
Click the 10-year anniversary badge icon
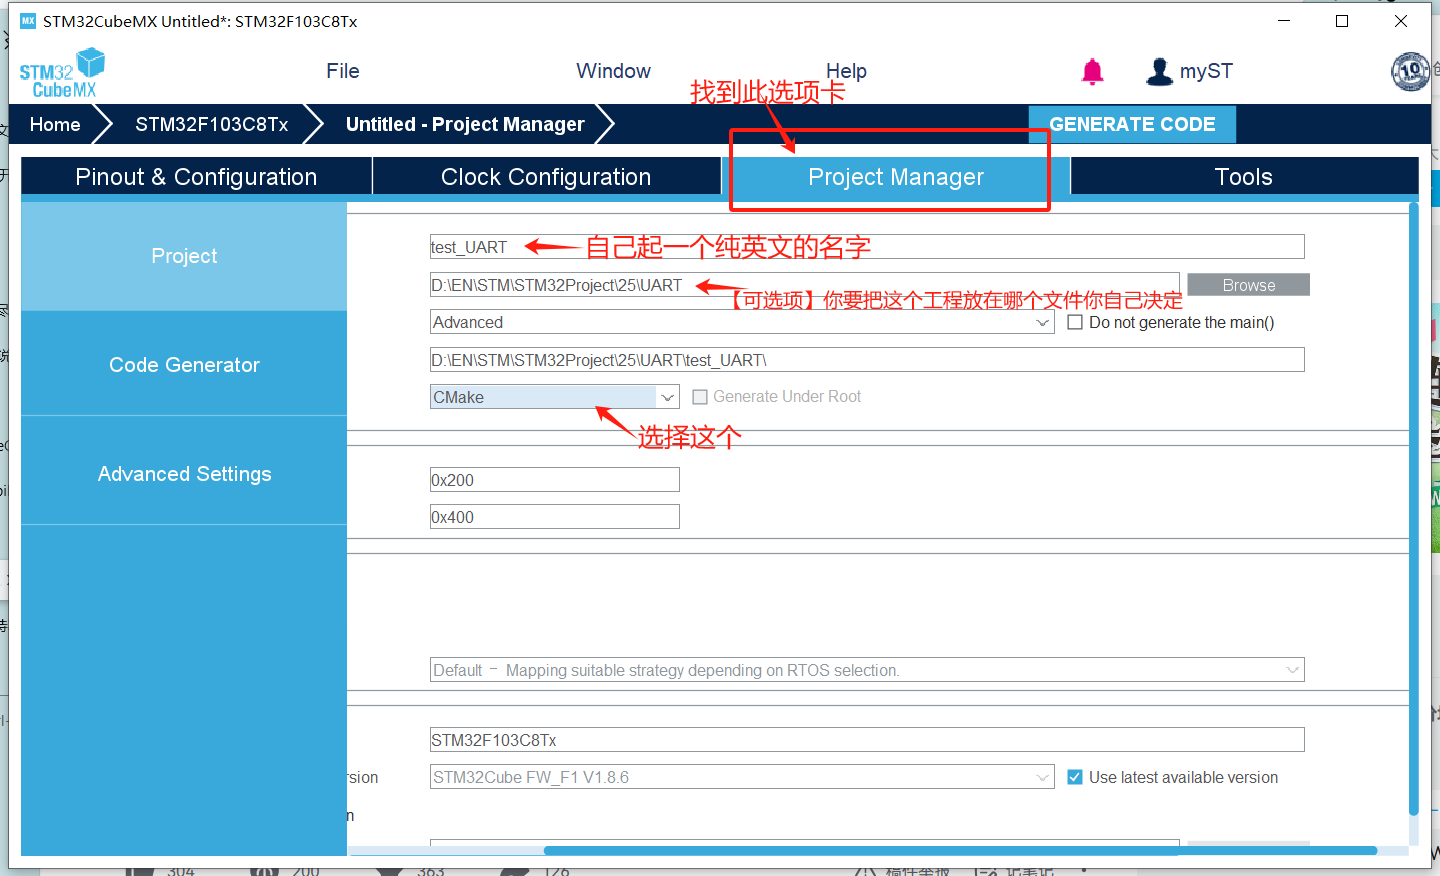tap(1410, 71)
